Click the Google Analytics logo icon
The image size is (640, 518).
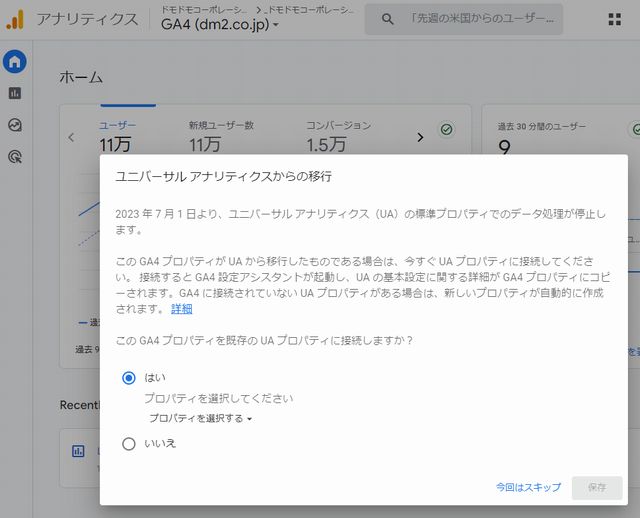(x=15, y=19)
